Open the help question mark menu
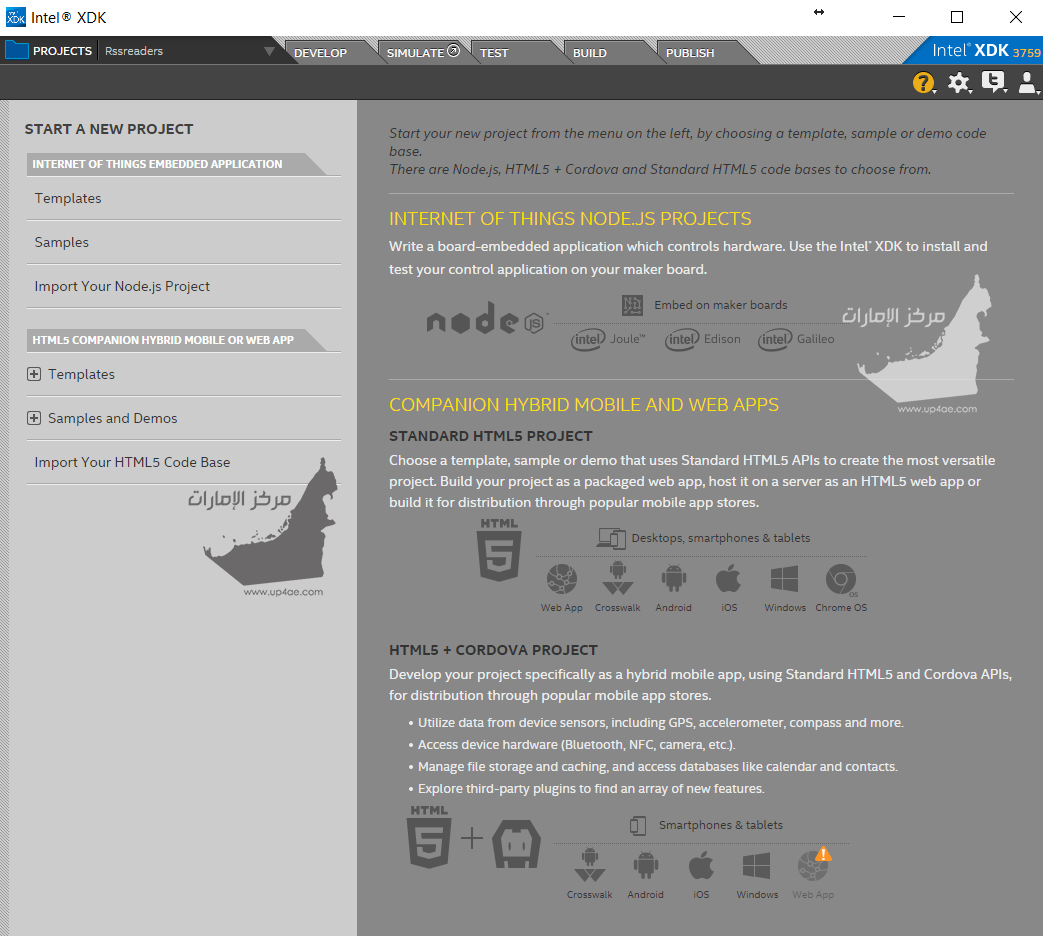Image resolution: width=1043 pixels, height=936 pixels. click(923, 82)
